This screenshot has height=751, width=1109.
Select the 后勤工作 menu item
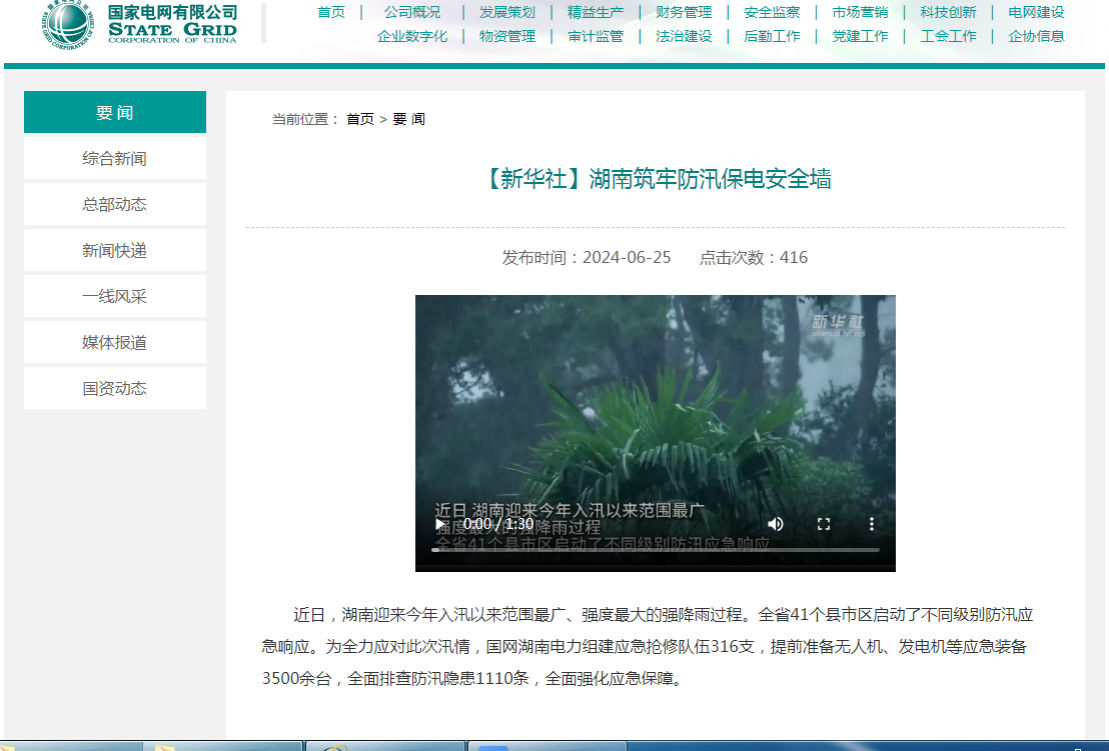[x=772, y=36]
